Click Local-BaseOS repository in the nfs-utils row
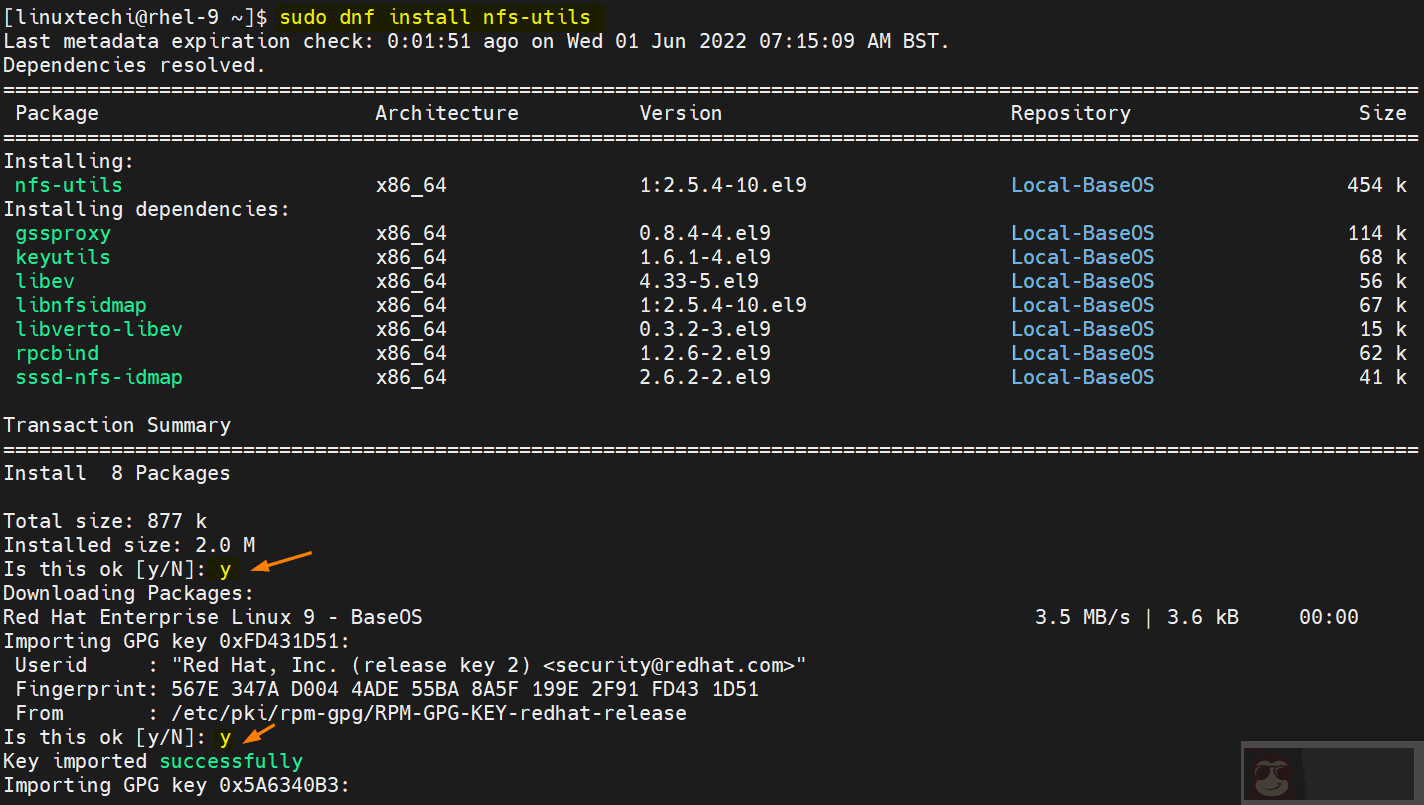1424x805 pixels. pyautogui.click(x=1082, y=185)
